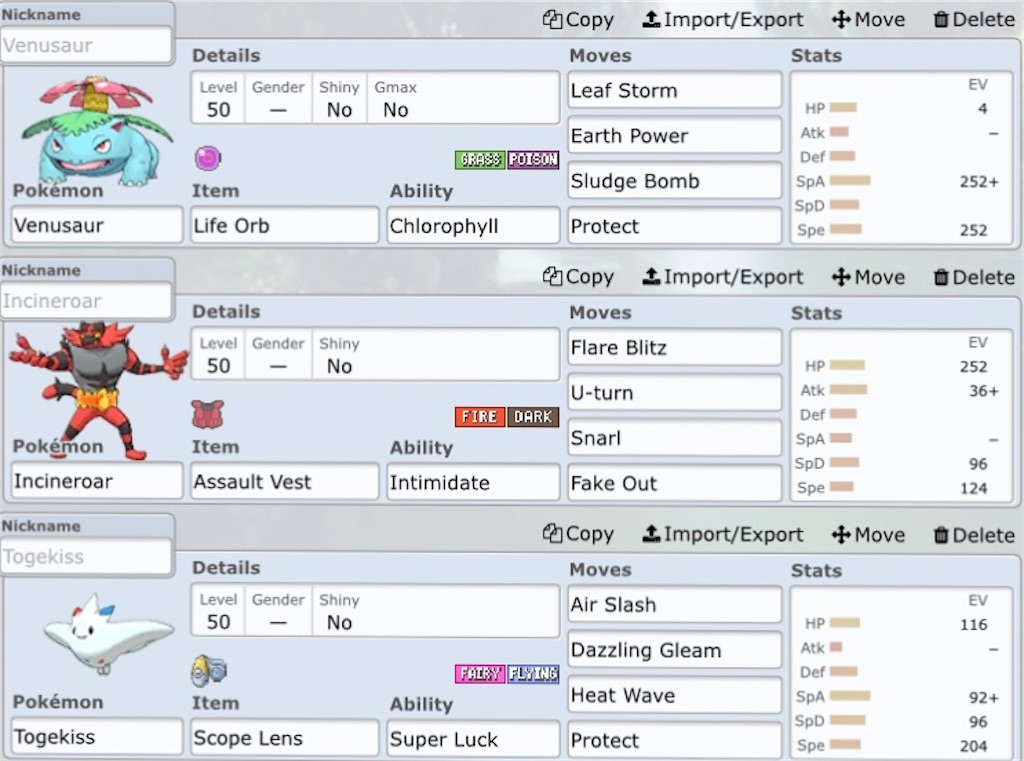
Task: Open Togekiss's stats EV panel
Action: 901,673
